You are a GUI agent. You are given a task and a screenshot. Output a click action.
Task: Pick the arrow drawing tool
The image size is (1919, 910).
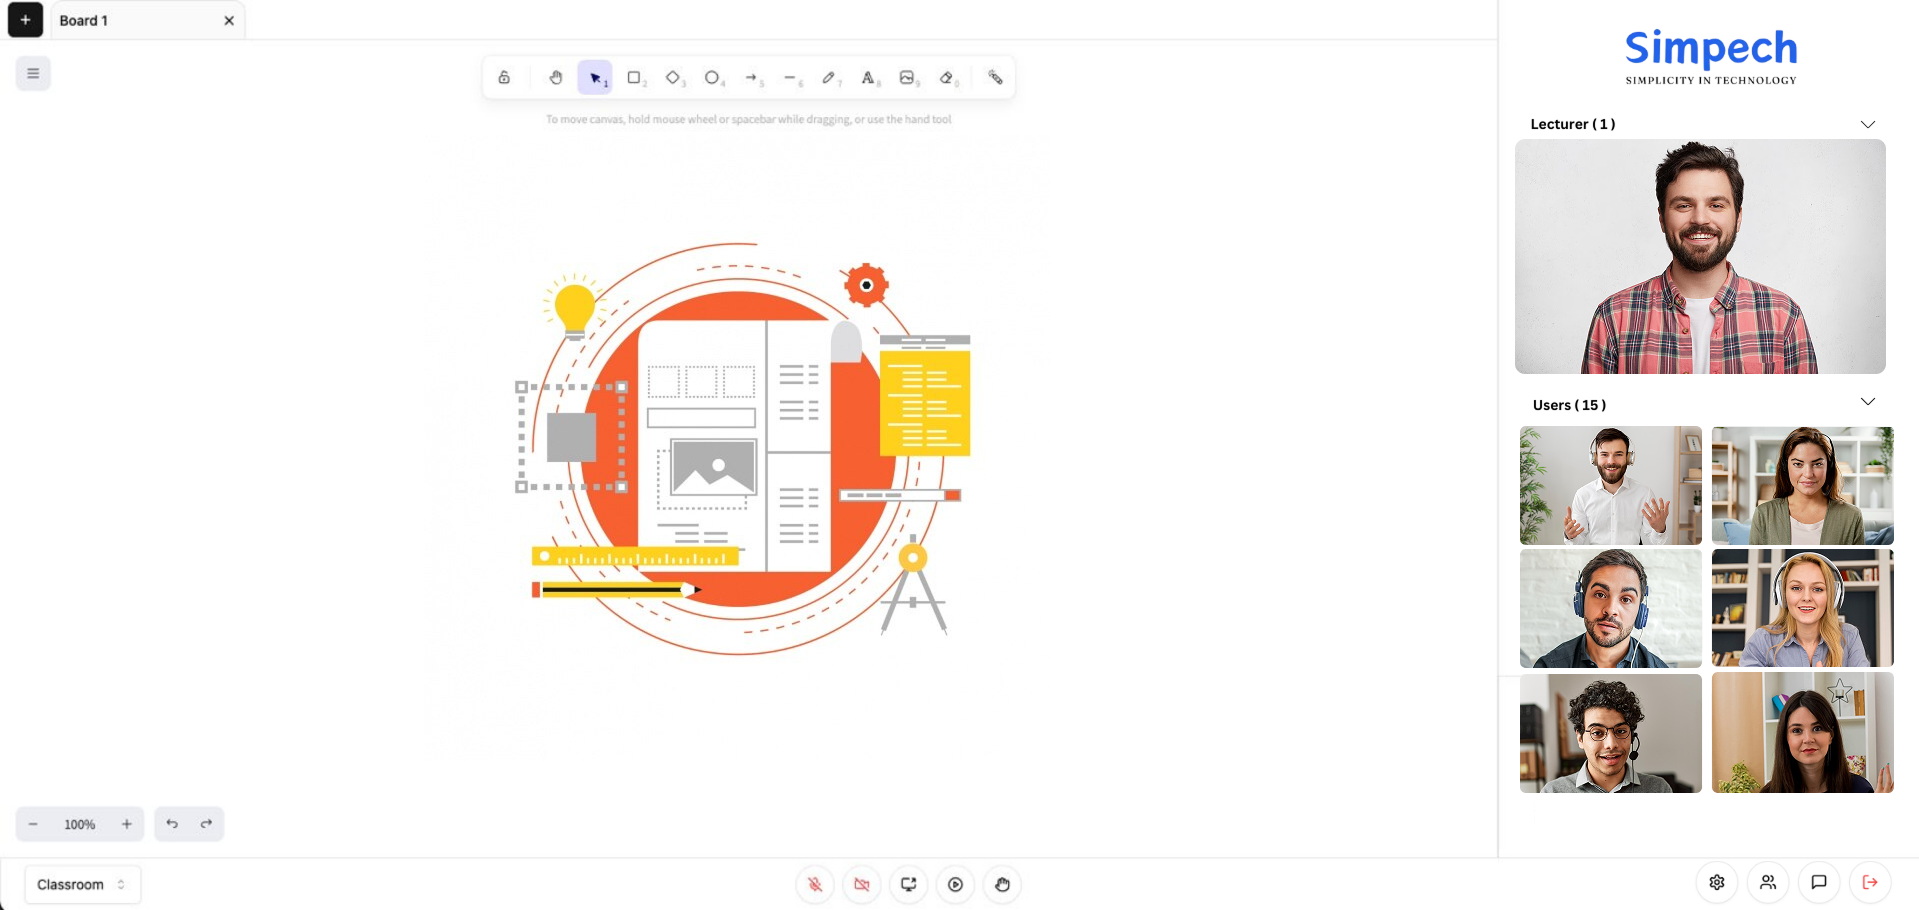(x=752, y=78)
